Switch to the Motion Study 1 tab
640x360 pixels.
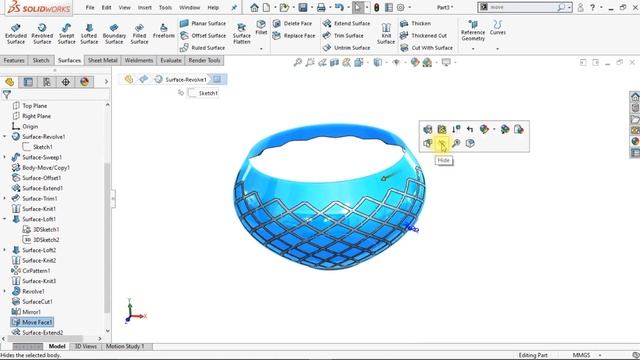pyautogui.click(x=125, y=347)
